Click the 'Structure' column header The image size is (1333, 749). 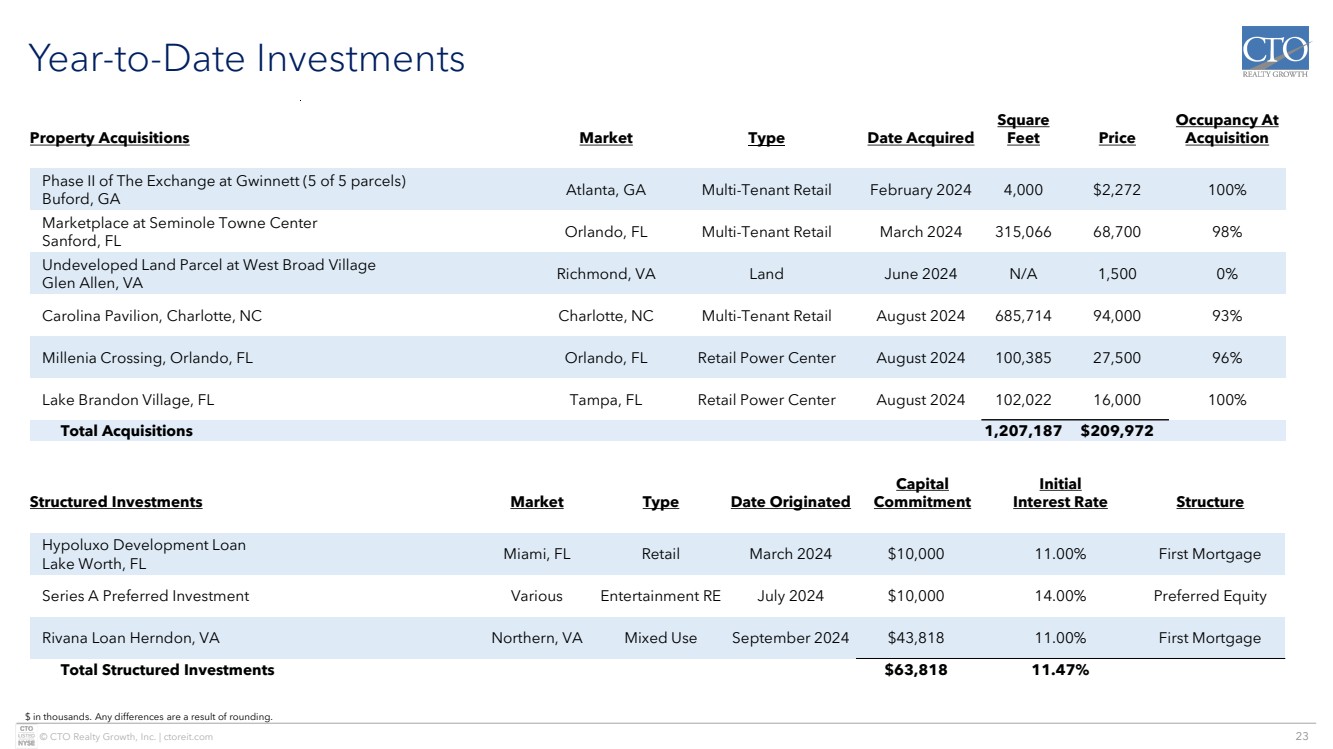pyautogui.click(x=1209, y=502)
